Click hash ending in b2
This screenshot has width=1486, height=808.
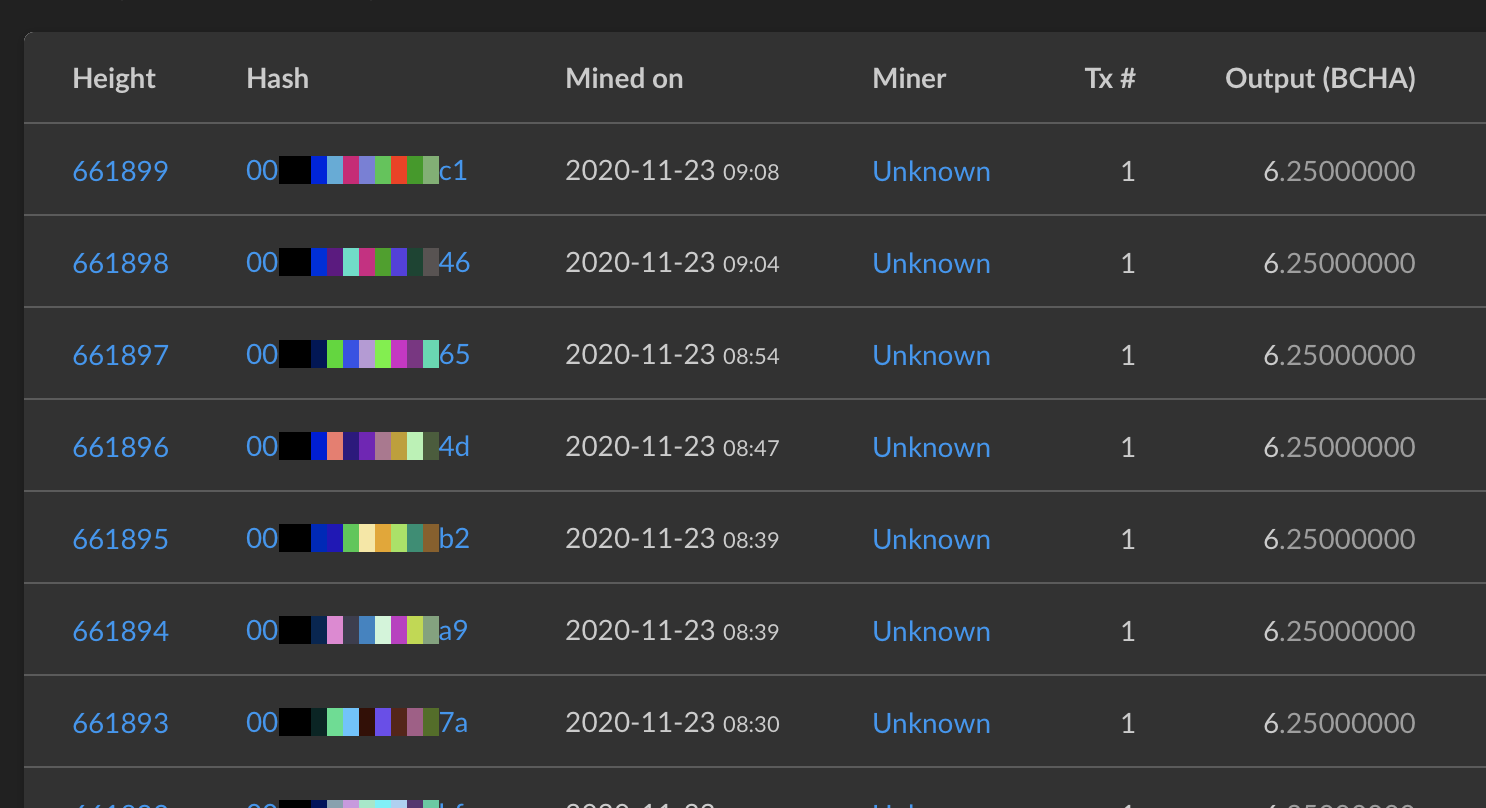pyautogui.click(x=358, y=539)
